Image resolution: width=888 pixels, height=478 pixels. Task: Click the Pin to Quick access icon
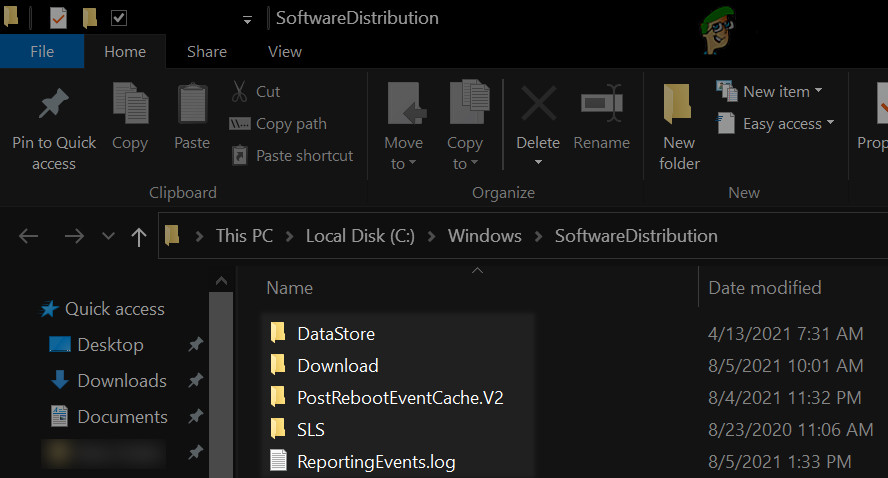click(54, 104)
